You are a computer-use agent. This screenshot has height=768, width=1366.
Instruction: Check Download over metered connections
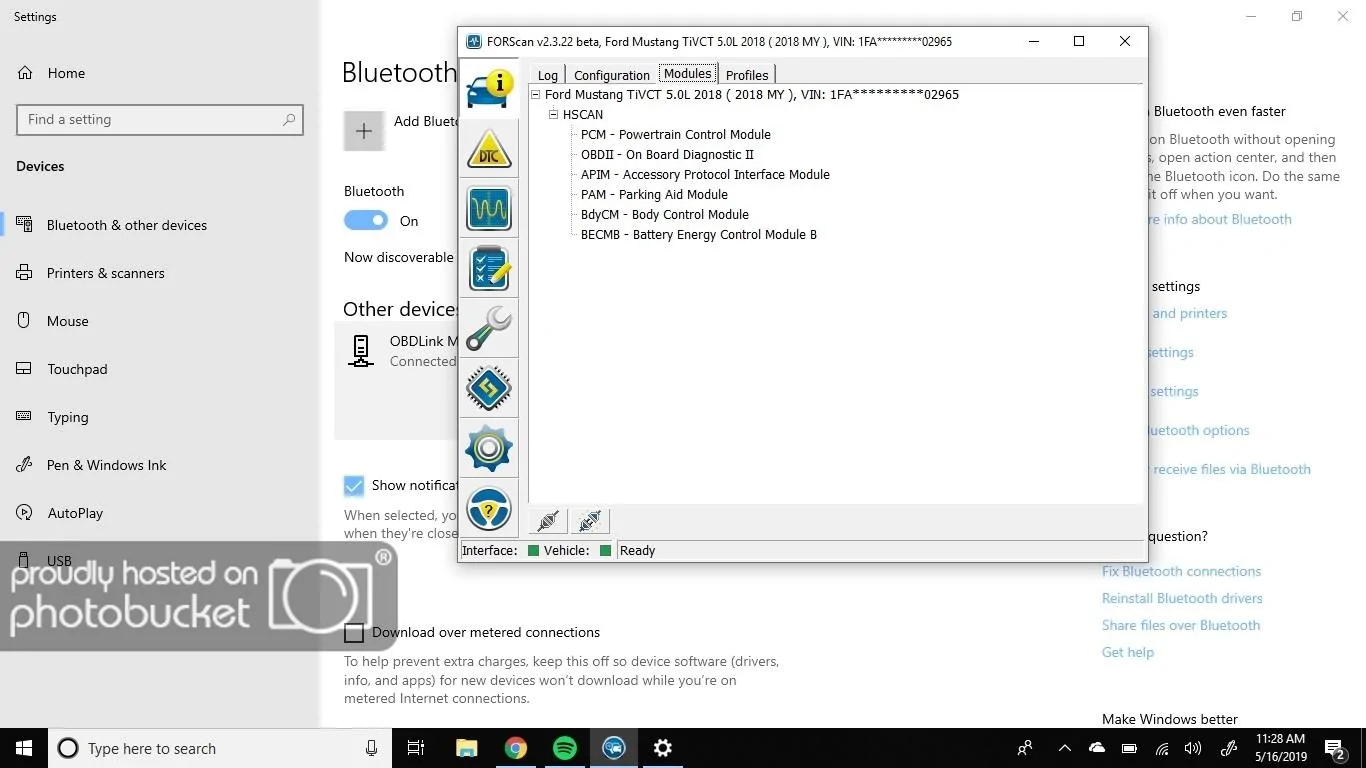pos(354,632)
